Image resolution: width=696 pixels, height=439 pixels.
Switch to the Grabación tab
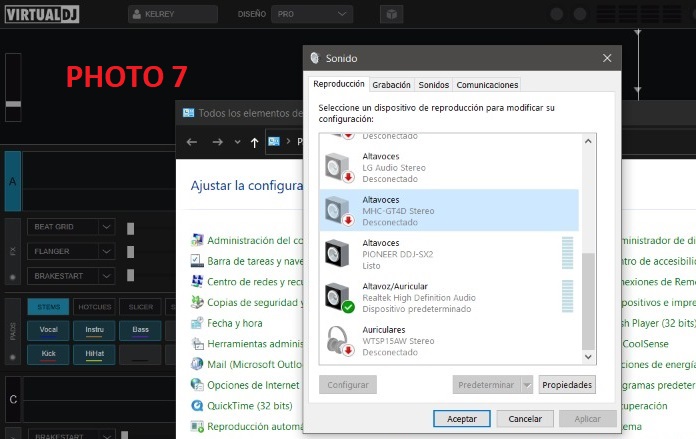tap(391, 85)
